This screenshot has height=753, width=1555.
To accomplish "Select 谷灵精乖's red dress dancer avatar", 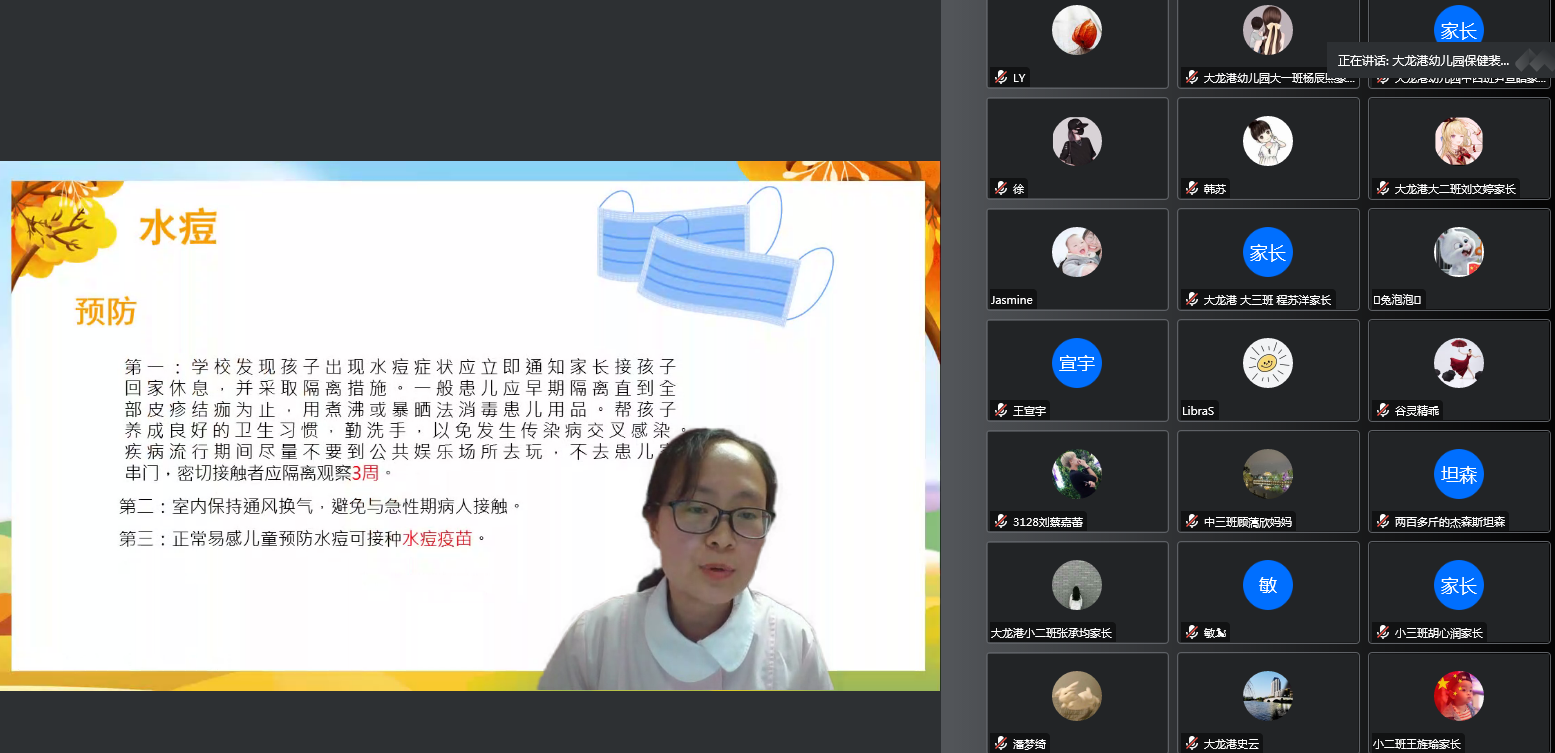I will click(1459, 363).
